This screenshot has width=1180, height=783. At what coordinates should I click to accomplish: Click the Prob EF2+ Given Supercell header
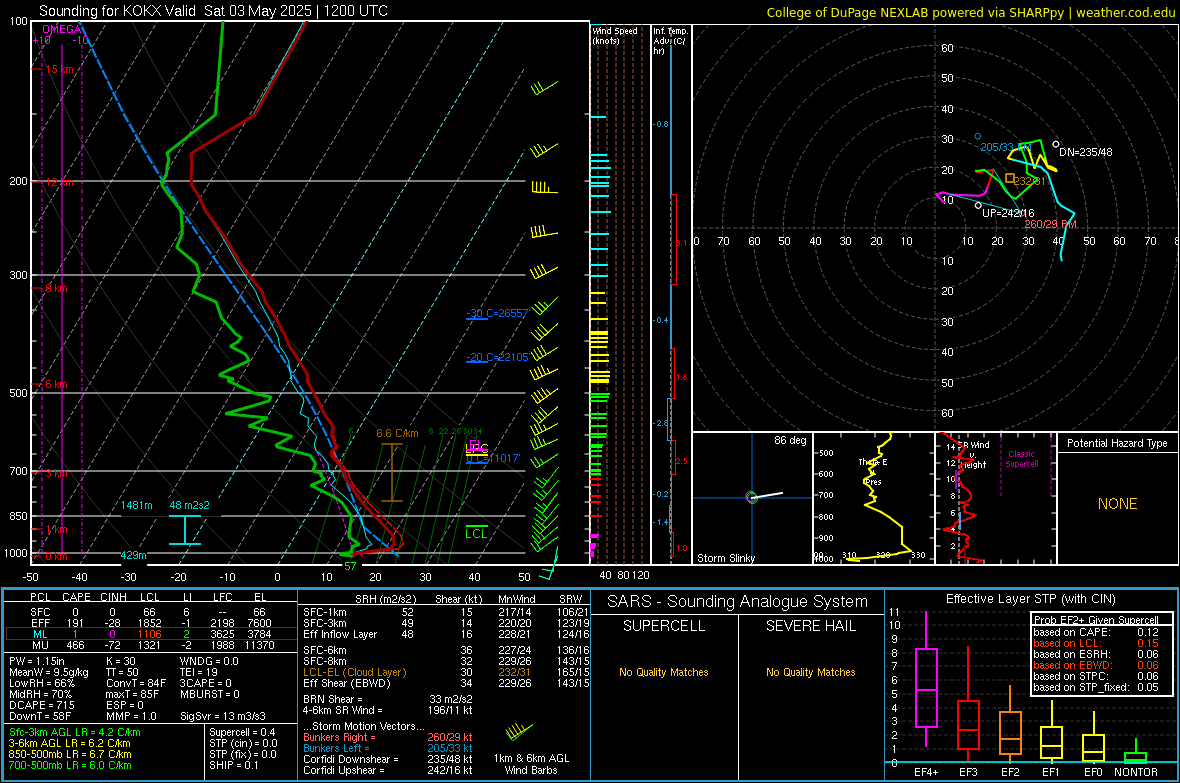pyautogui.click(x=1096, y=620)
